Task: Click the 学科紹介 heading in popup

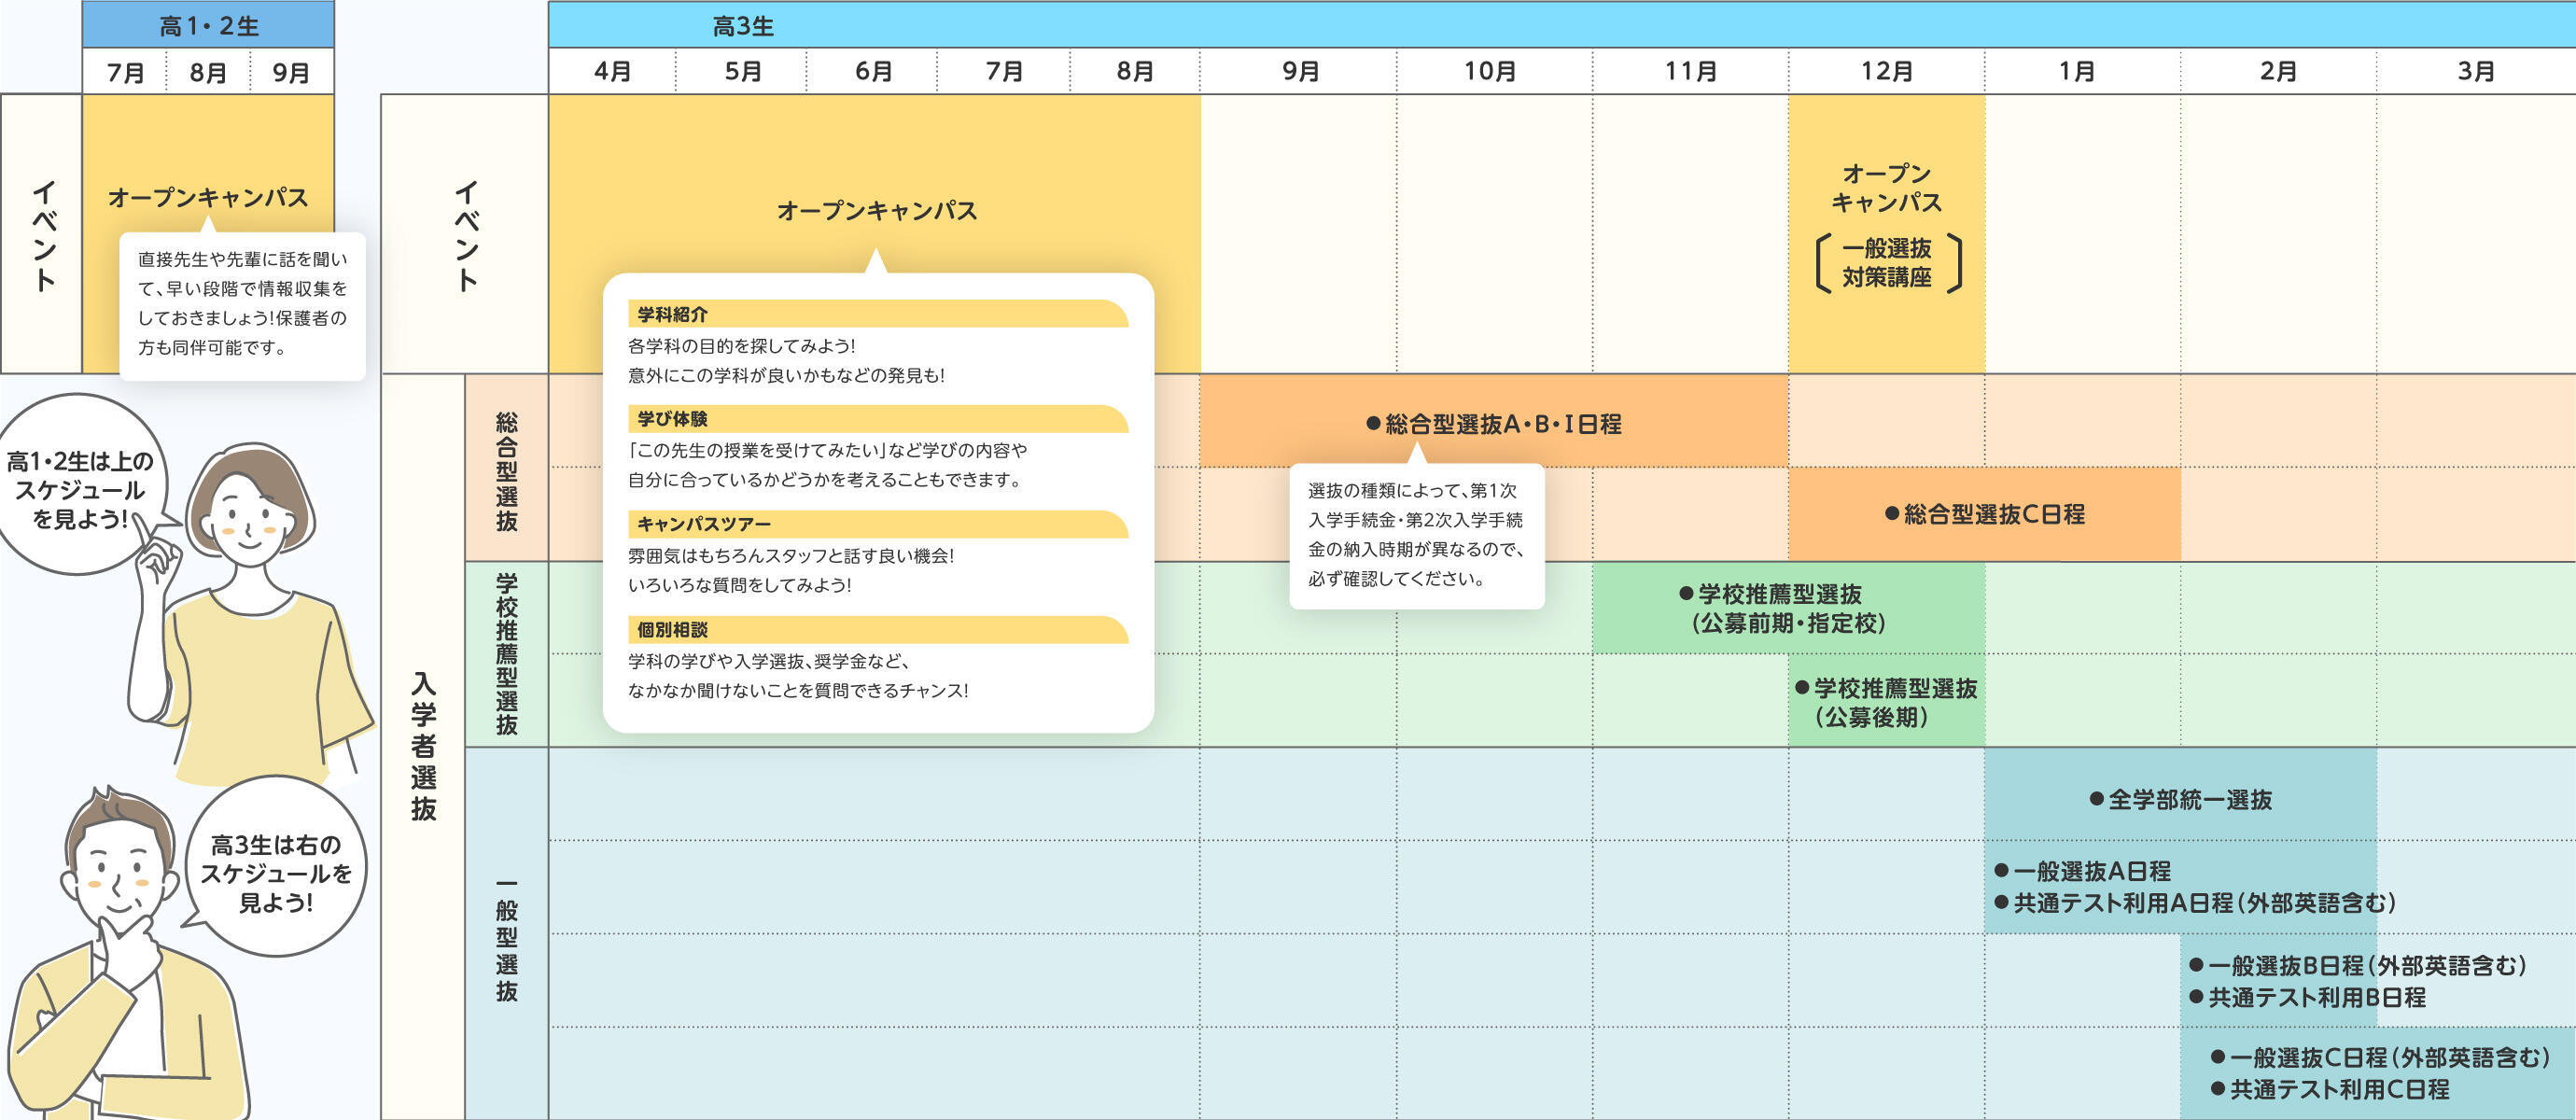Action: pyautogui.click(x=672, y=315)
